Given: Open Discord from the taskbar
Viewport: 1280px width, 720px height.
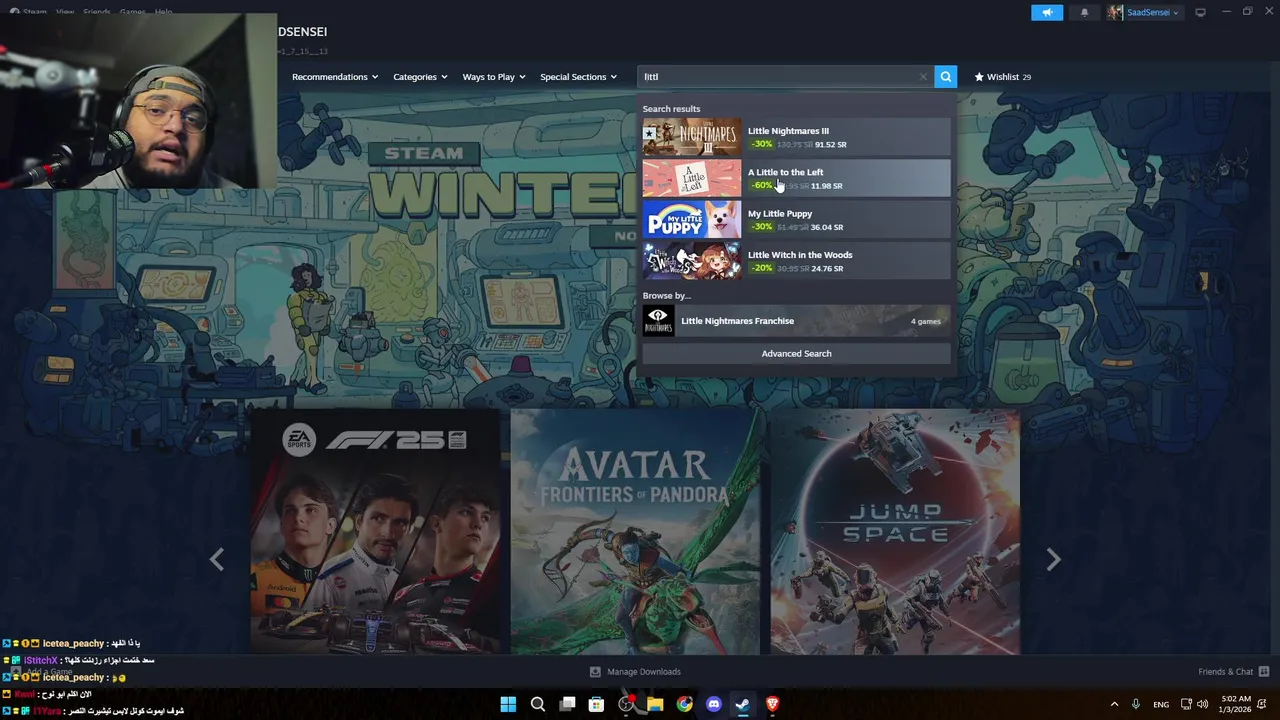Looking at the screenshot, I should click(x=713, y=704).
